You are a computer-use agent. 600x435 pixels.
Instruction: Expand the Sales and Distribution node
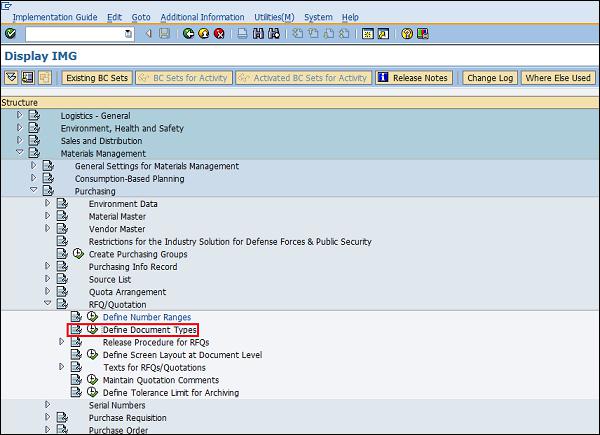point(19,141)
